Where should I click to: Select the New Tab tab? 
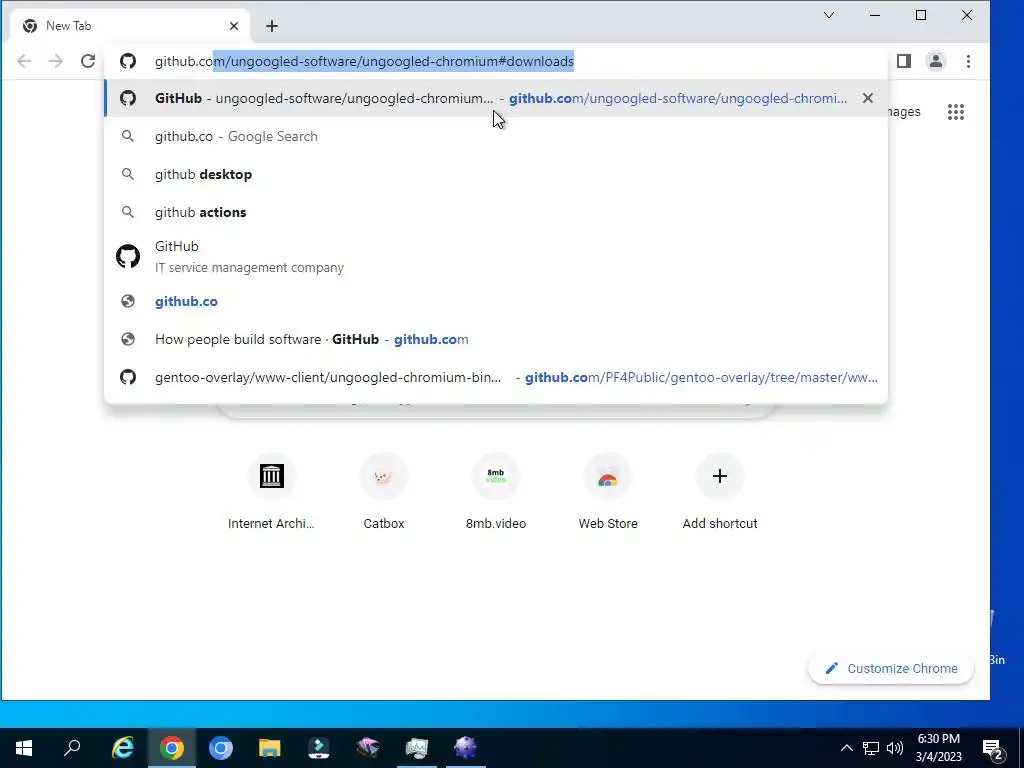[x=130, y=26]
